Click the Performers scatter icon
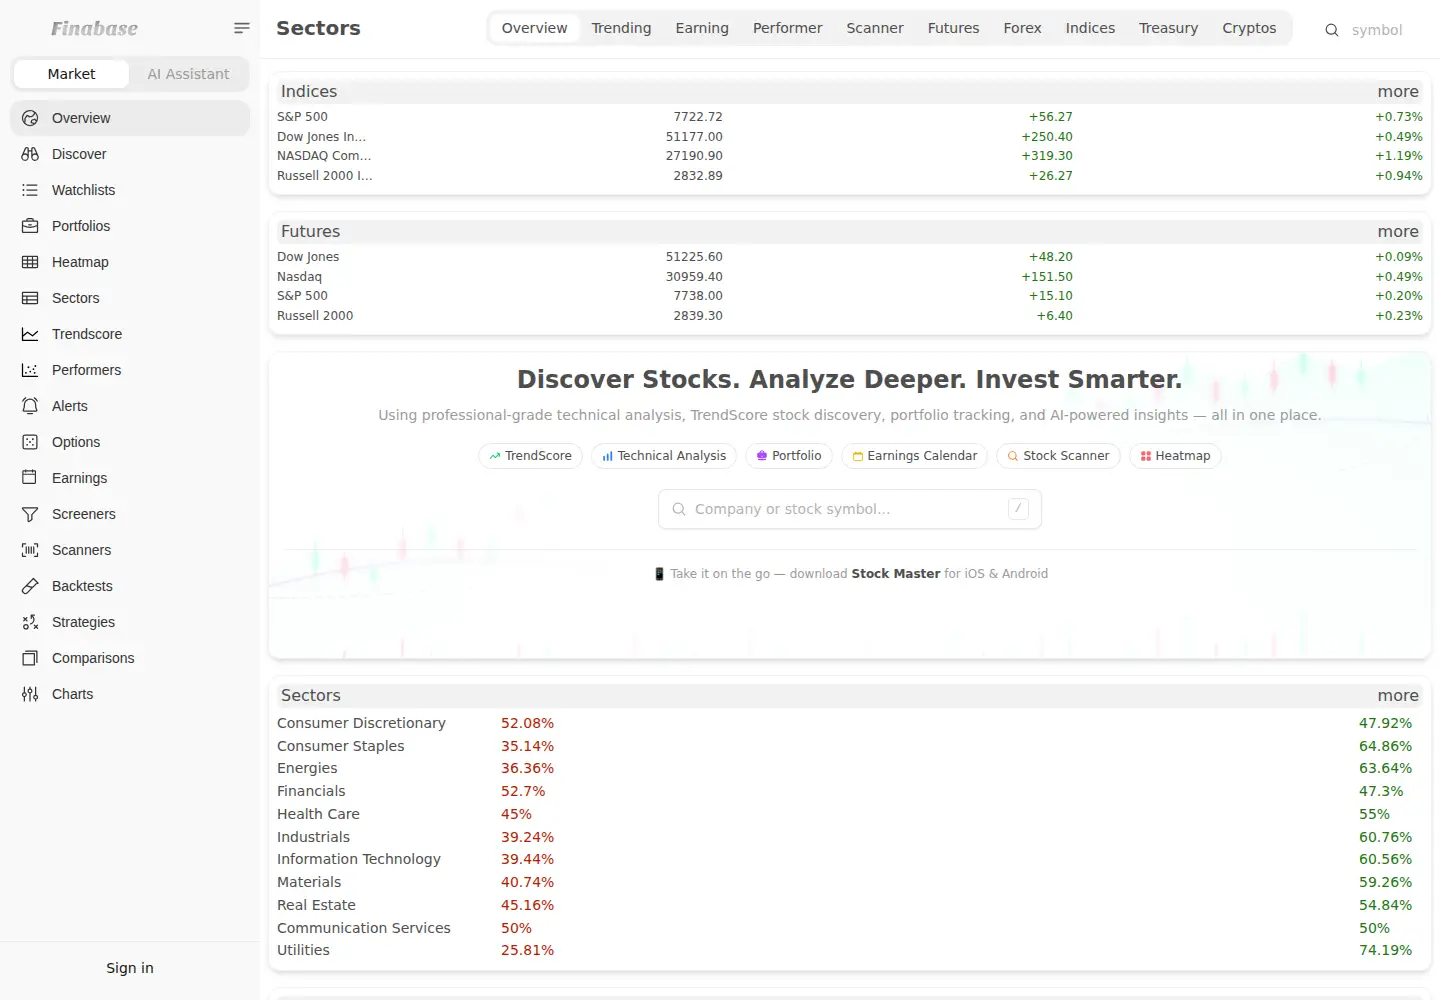 (30, 370)
